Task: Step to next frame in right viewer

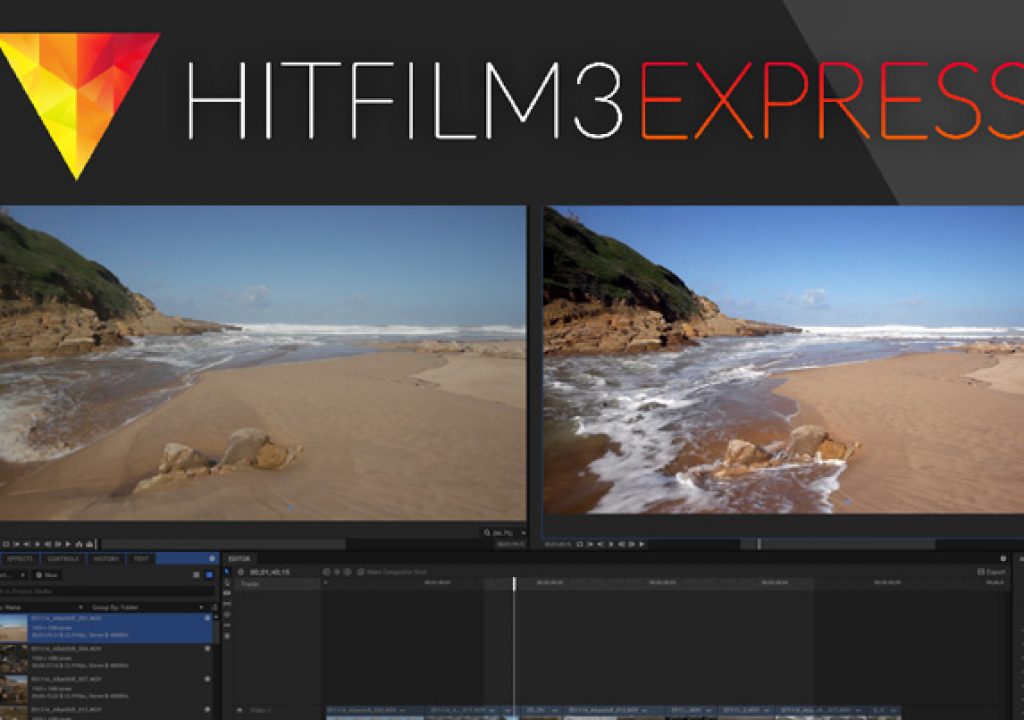Action: tap(632, 544)
